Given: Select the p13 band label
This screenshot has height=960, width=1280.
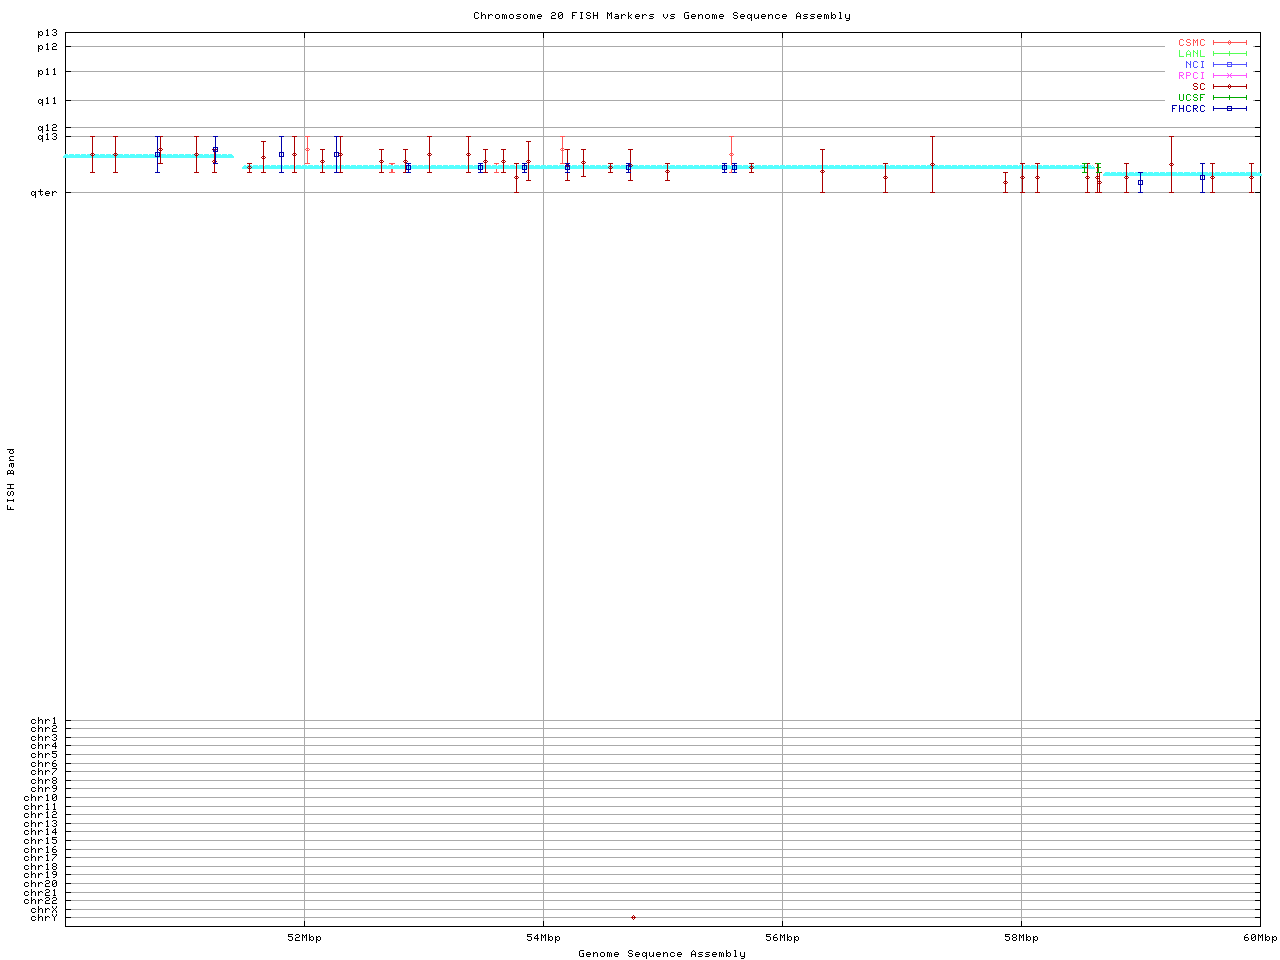Looking at the screenshot, I should pos(47,33).
